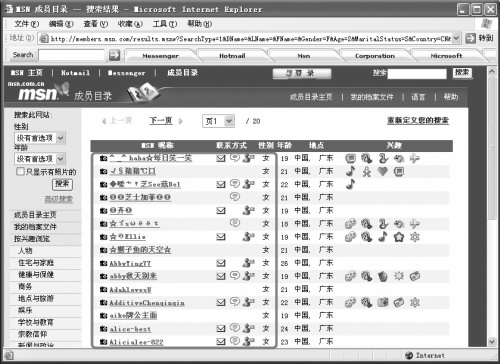Click the 帮助 link in the header
The image size is (500, 364).
click(x=451, y=97)
